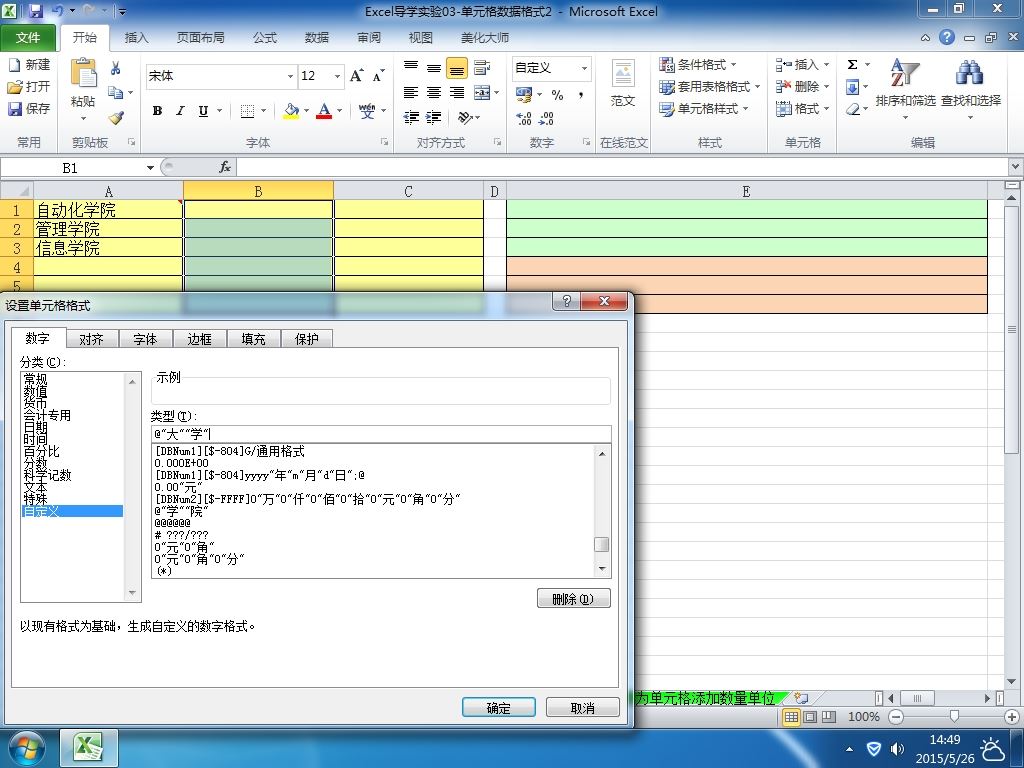Toggle align text left button
This screenshot has height=768, width=1024.
tap(411, 93)
